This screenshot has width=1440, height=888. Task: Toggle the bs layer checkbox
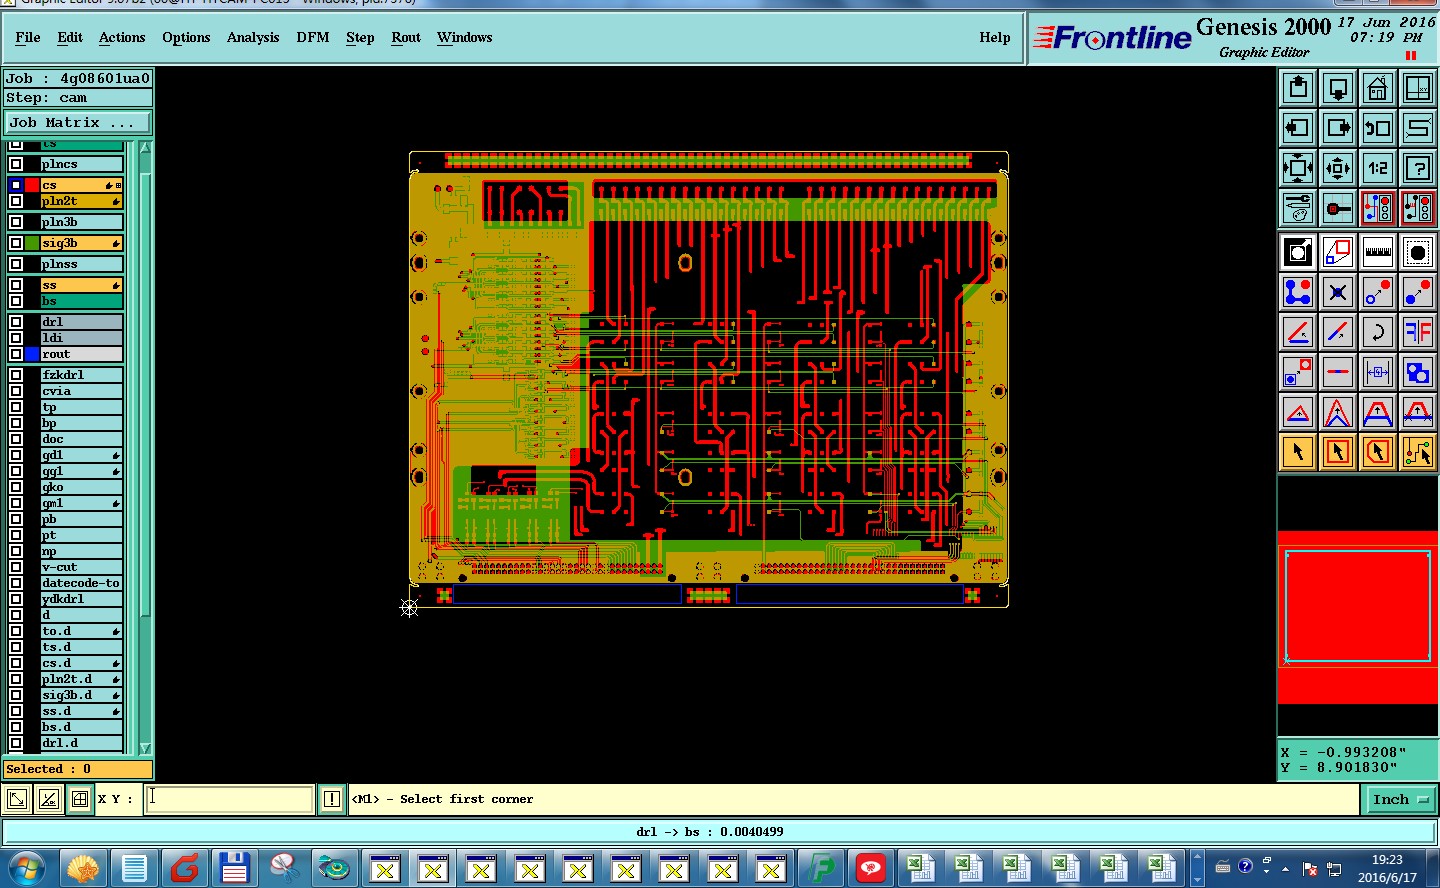(16, 301)
